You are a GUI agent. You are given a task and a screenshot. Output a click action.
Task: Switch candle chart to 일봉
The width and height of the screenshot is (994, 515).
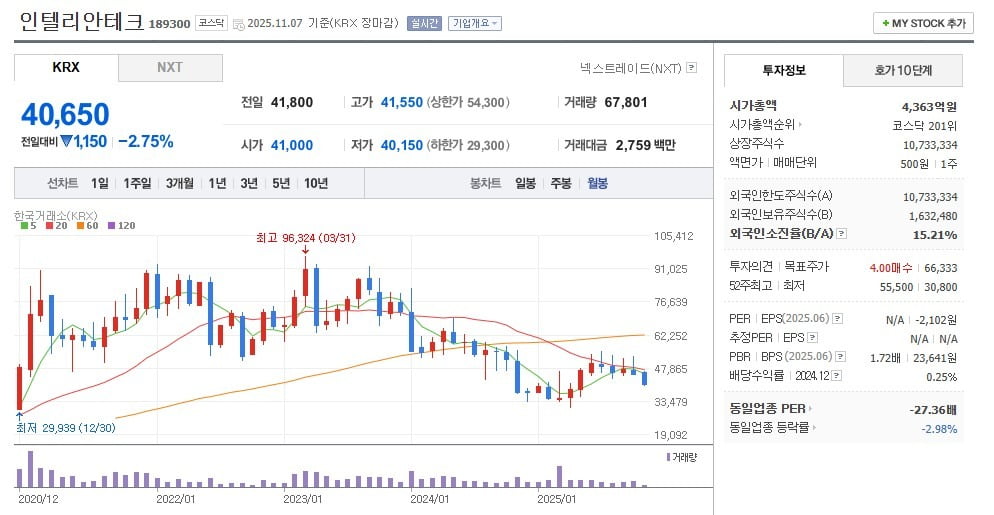525,183
